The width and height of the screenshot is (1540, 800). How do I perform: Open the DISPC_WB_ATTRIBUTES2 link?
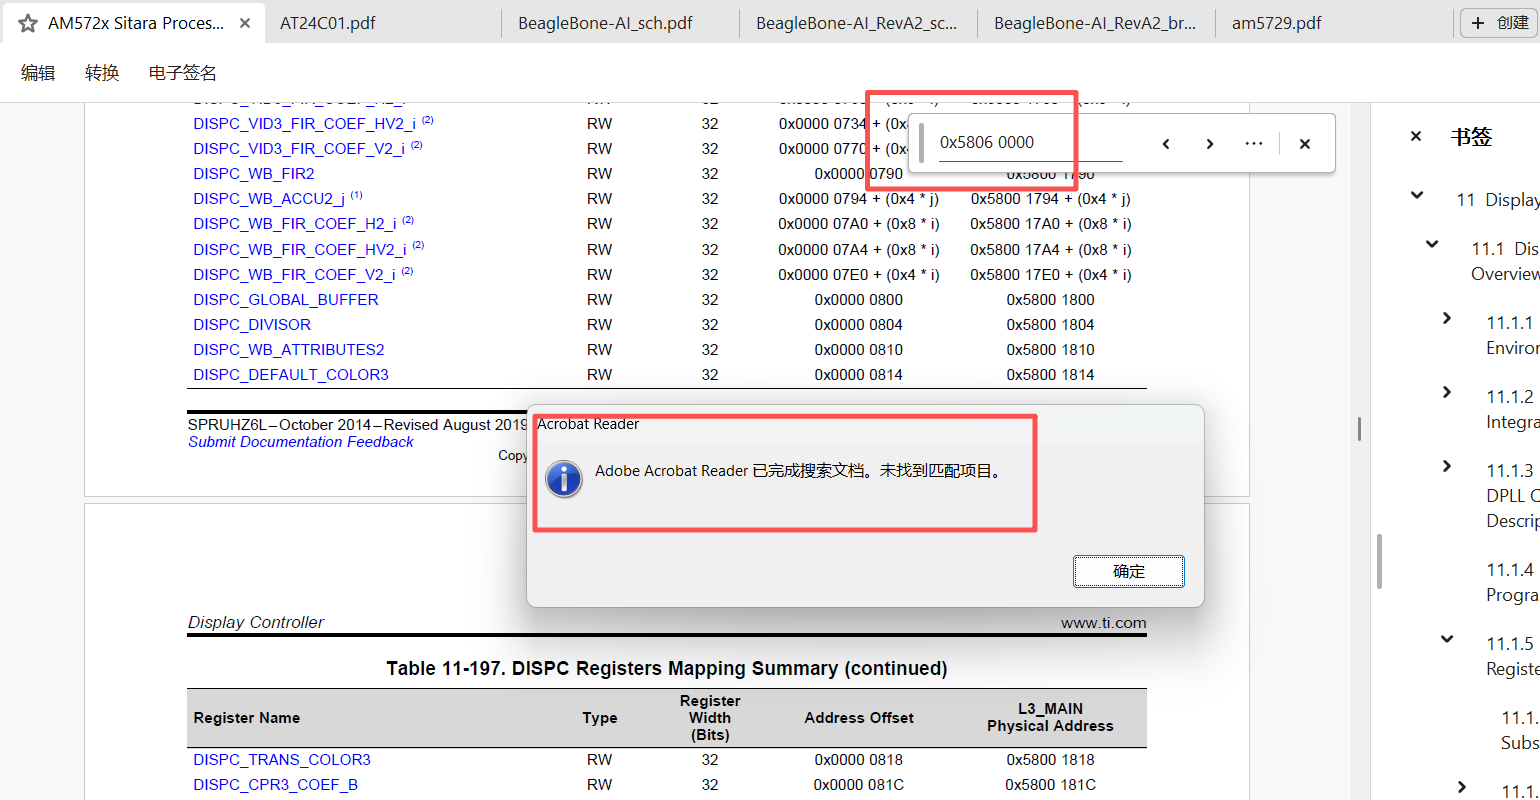click(289, 350)
